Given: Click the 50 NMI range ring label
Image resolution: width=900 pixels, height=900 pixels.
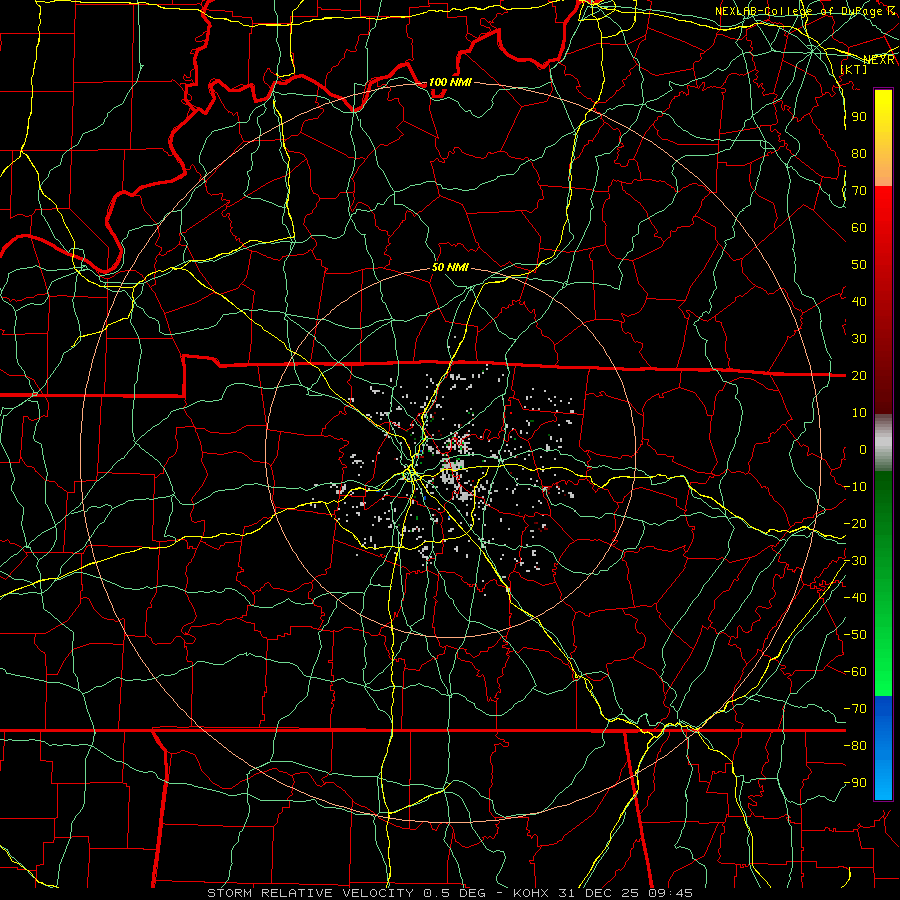Looking at the screenshot, I should [x=450, y=267].
